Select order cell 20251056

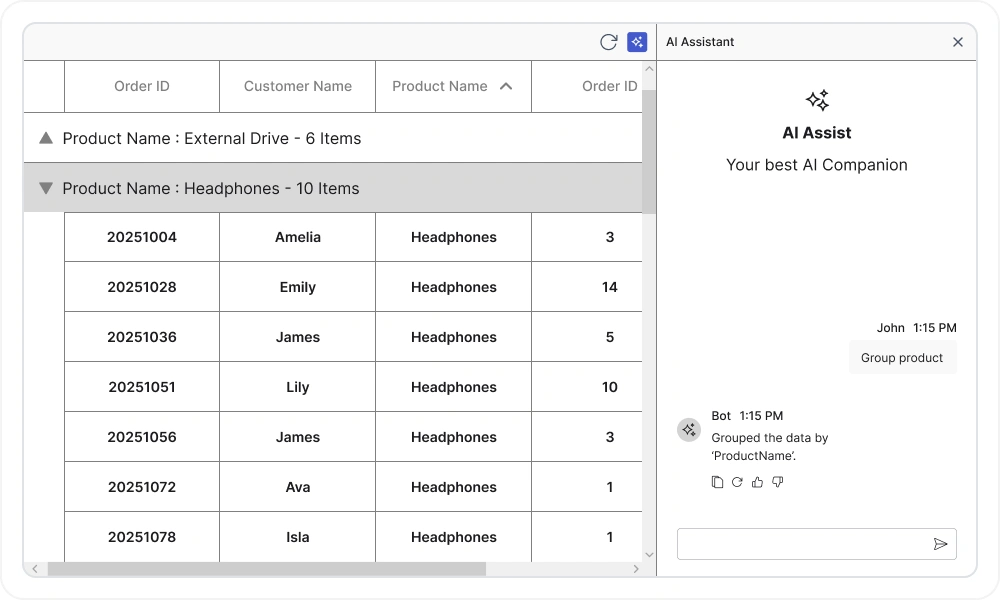[x=142, y=437]
